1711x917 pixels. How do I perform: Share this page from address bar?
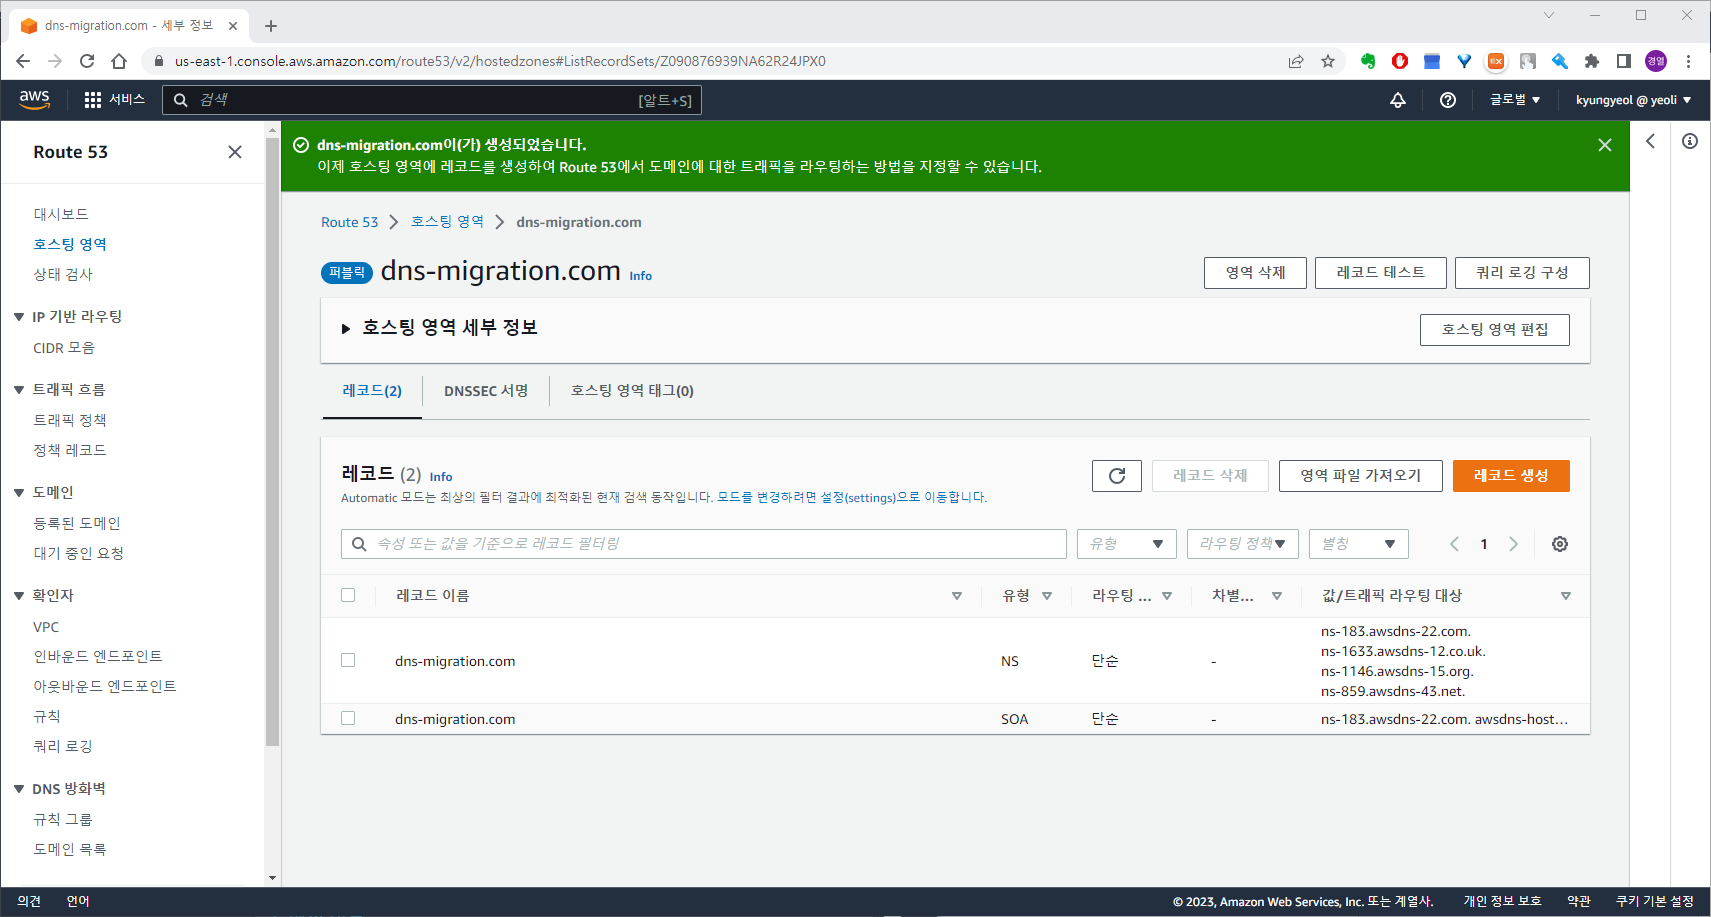point(1296,61)
